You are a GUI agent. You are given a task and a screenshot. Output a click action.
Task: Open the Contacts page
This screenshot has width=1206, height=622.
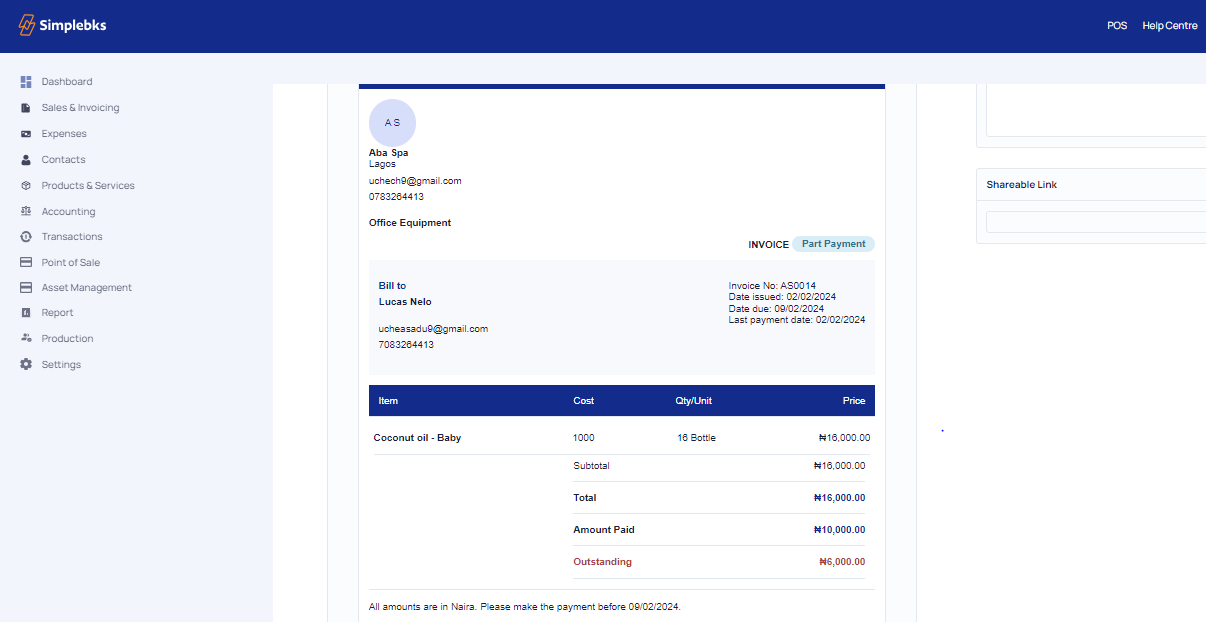[63, 160]
